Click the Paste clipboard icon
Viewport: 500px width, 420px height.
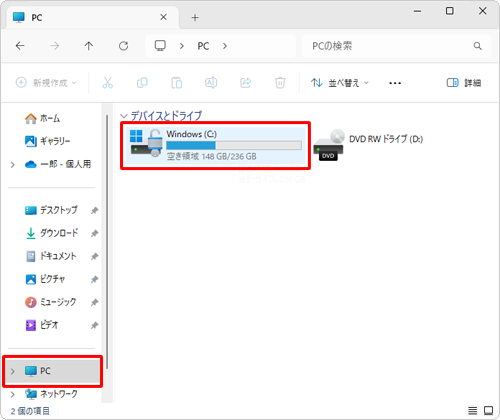[176, 82]
